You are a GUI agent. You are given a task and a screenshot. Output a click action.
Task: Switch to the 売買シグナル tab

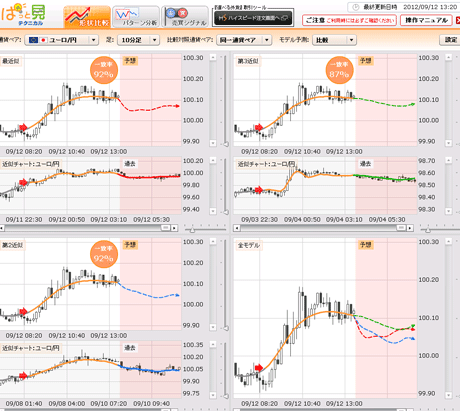[x=185, y=16]
